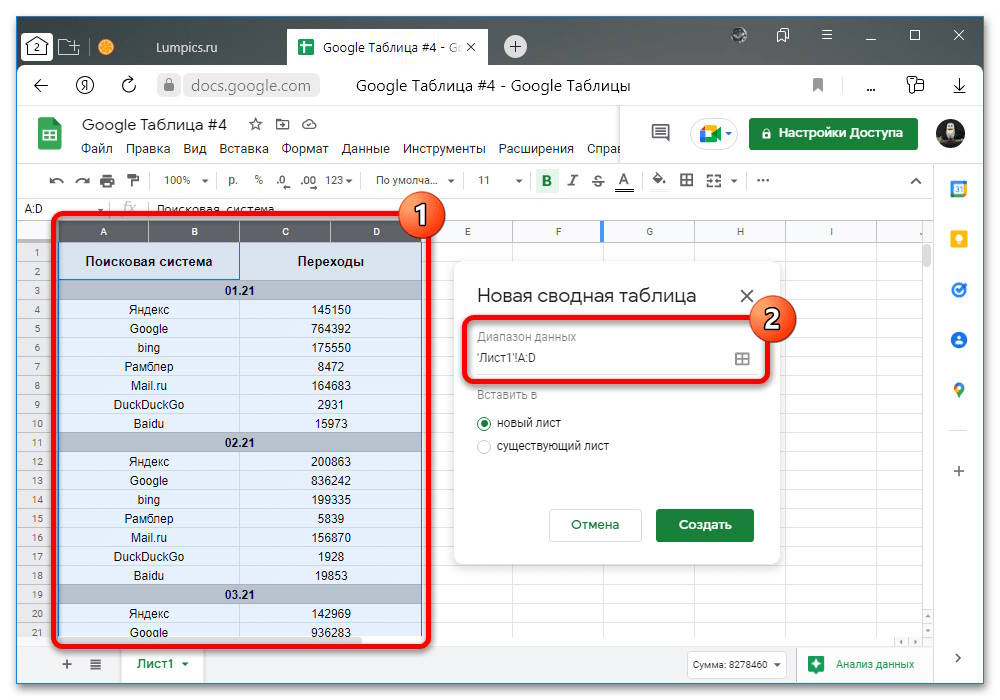This screenshot has width=1000, height=700.
Task: Check the cloud save status icon
Action: tap(309, 124)
